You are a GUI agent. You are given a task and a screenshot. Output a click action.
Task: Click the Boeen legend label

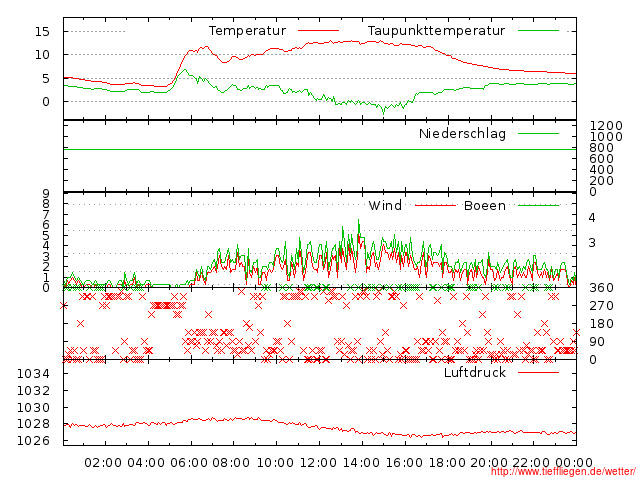(485, 205)
